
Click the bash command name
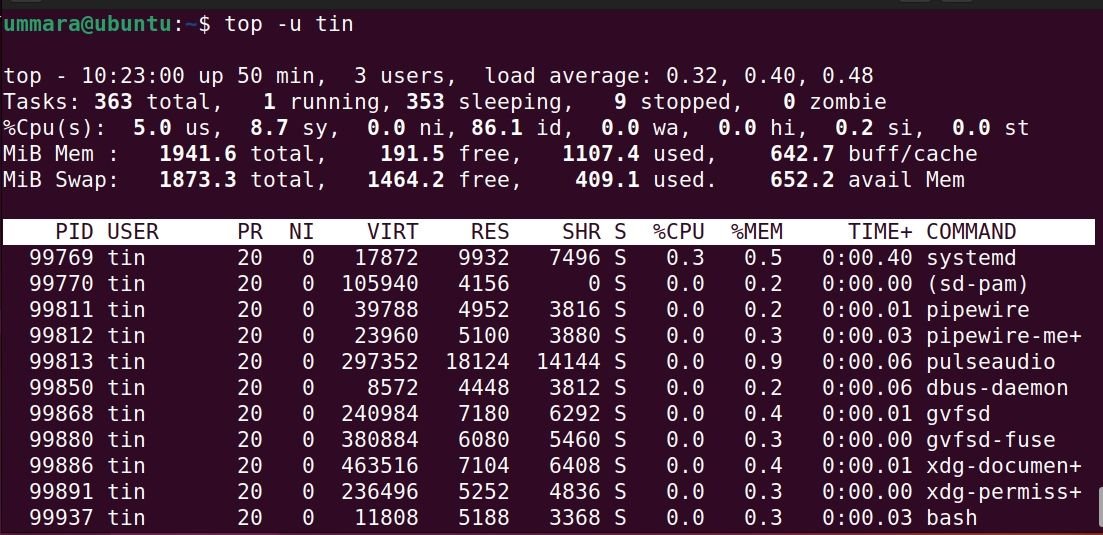coord(952,518)
